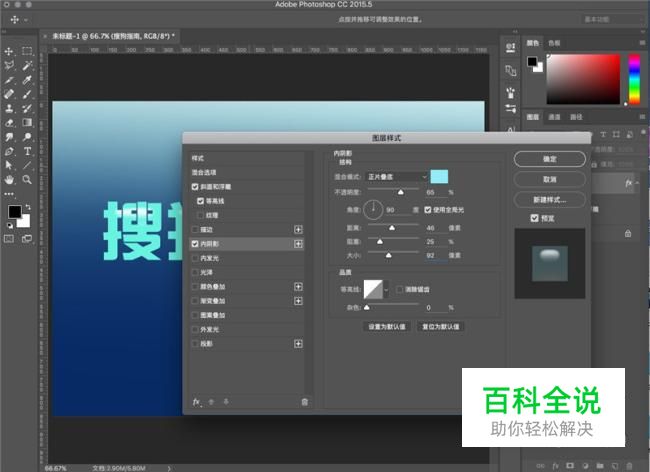Select the Horizontal Type tool
The height and width of the screenshot is (472, 650).
[x=27, y=151]
